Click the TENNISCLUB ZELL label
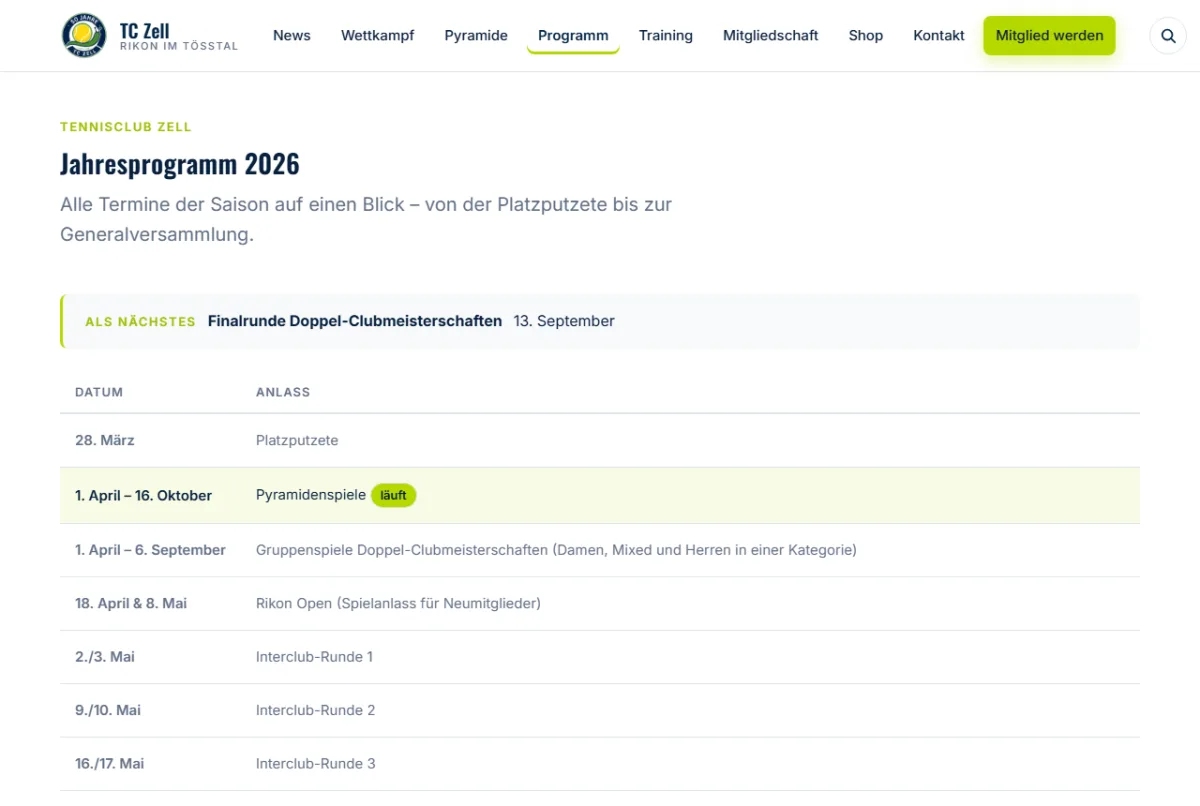Viewport: 1200px width, 806px height. pos(126,127)
